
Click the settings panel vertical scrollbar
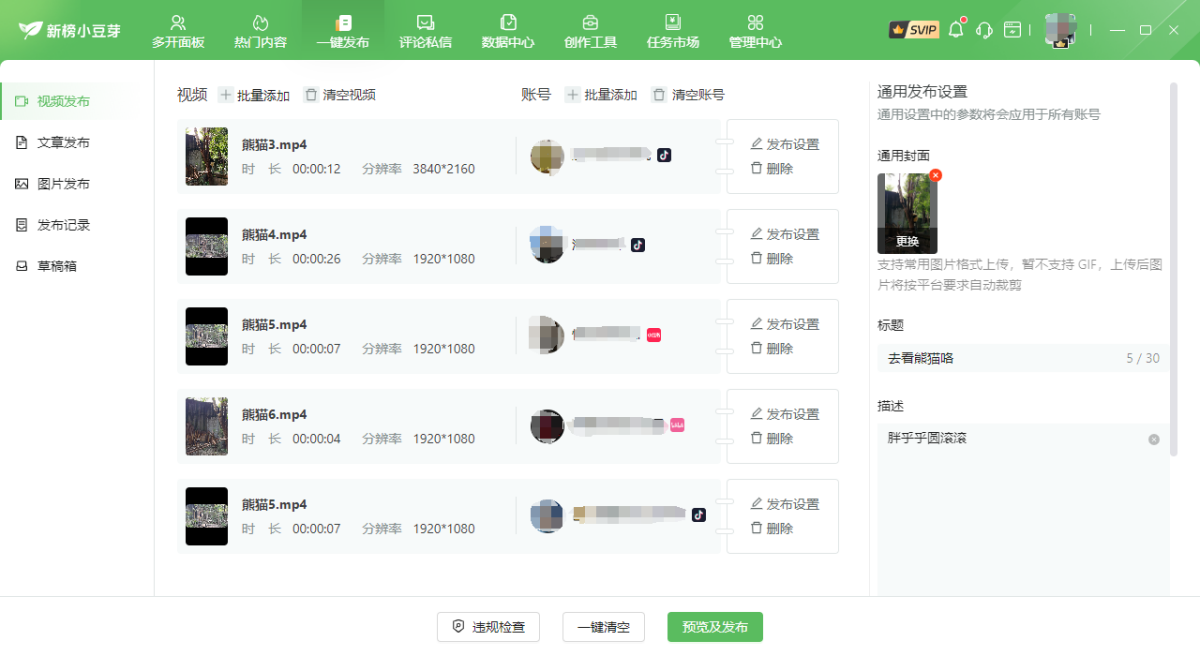1173,270
